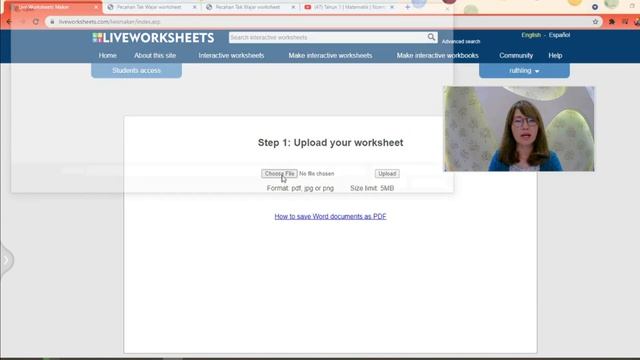Click the browser address bar URL
The width and height of the screenshot is (640, 360).
[109, 22]
